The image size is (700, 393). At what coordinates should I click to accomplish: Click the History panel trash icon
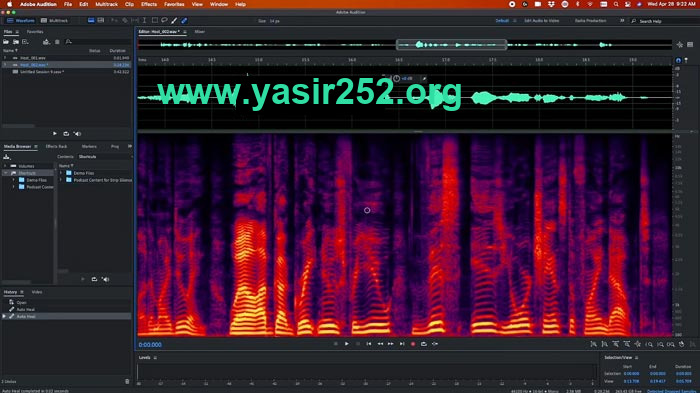pos(127,381)
